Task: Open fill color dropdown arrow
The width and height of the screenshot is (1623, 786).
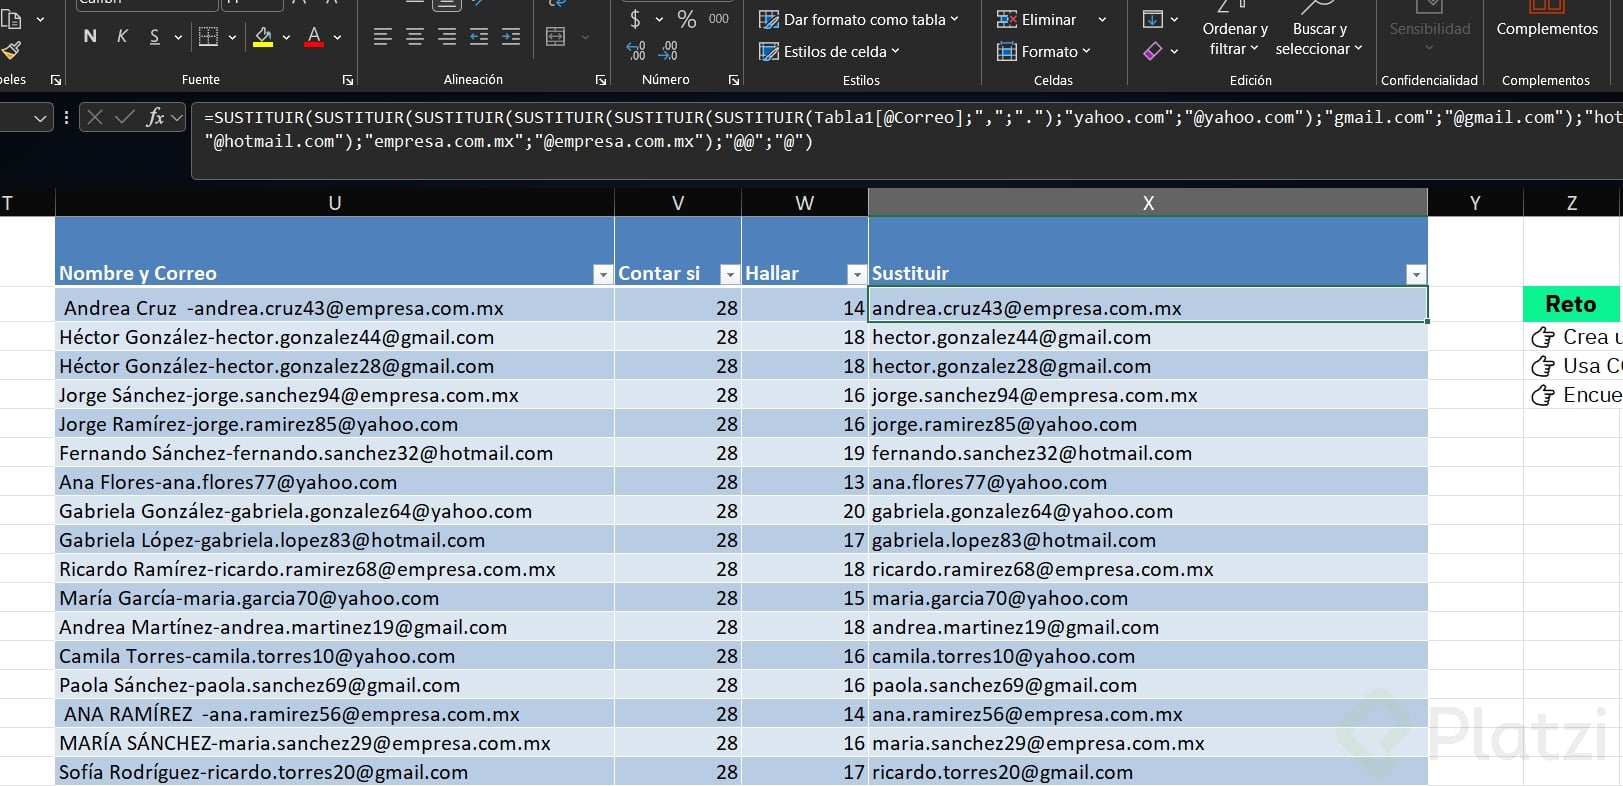Action: pos(286,38)
